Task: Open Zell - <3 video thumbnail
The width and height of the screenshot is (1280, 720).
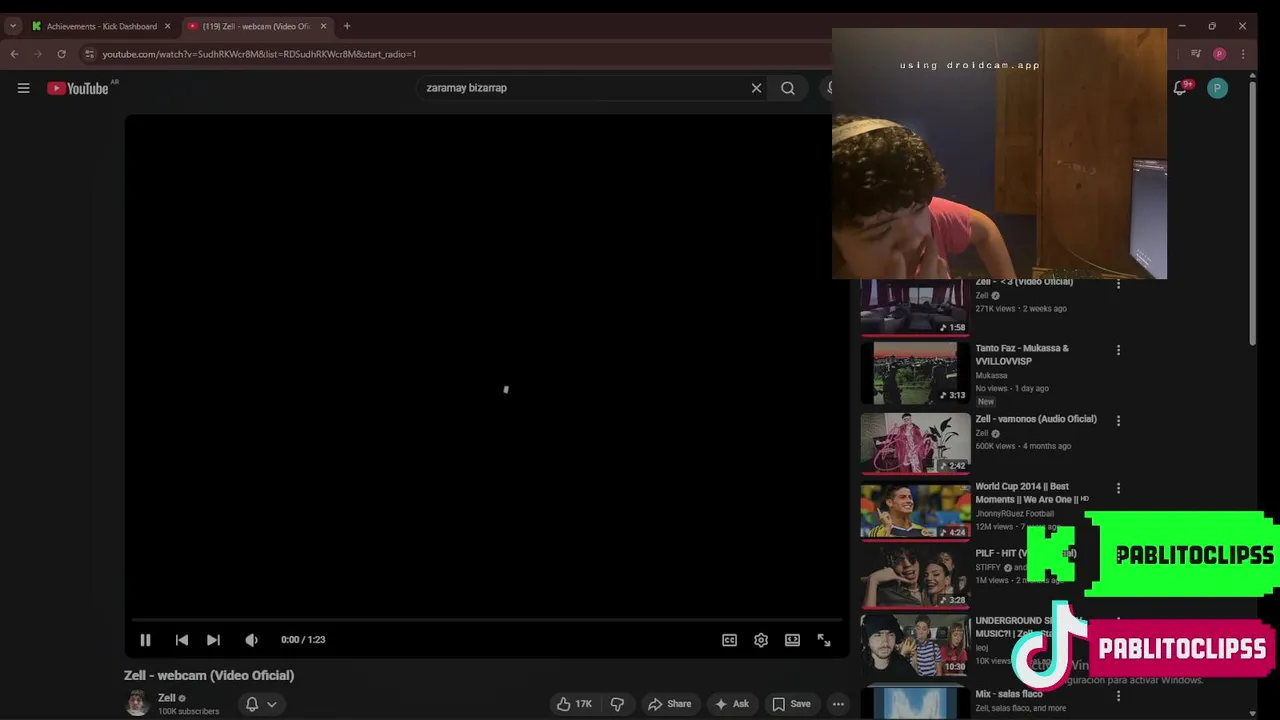Action: 915,307
